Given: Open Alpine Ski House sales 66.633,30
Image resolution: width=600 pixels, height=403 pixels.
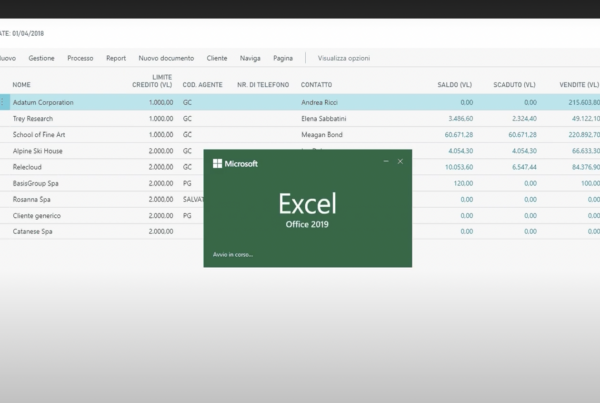Looking at the screenshot, I should (586, 151).
